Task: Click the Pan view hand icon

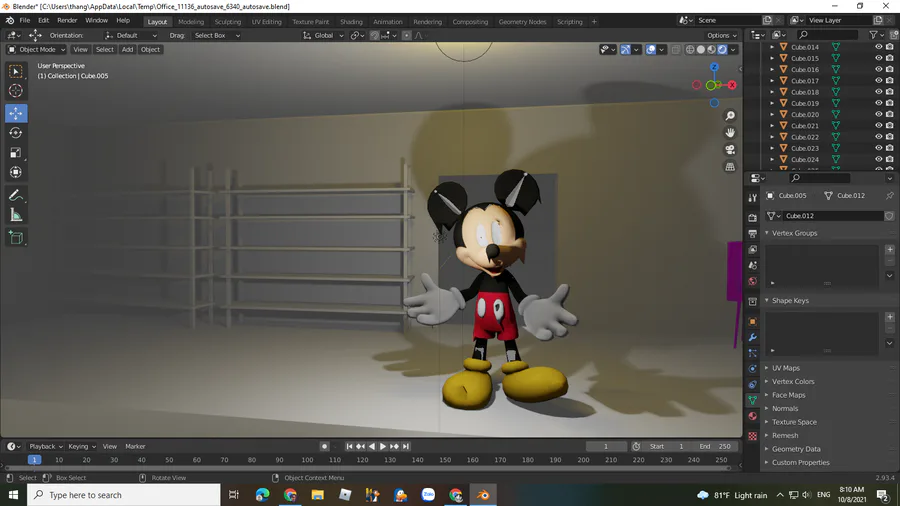Action: [730, 133]
